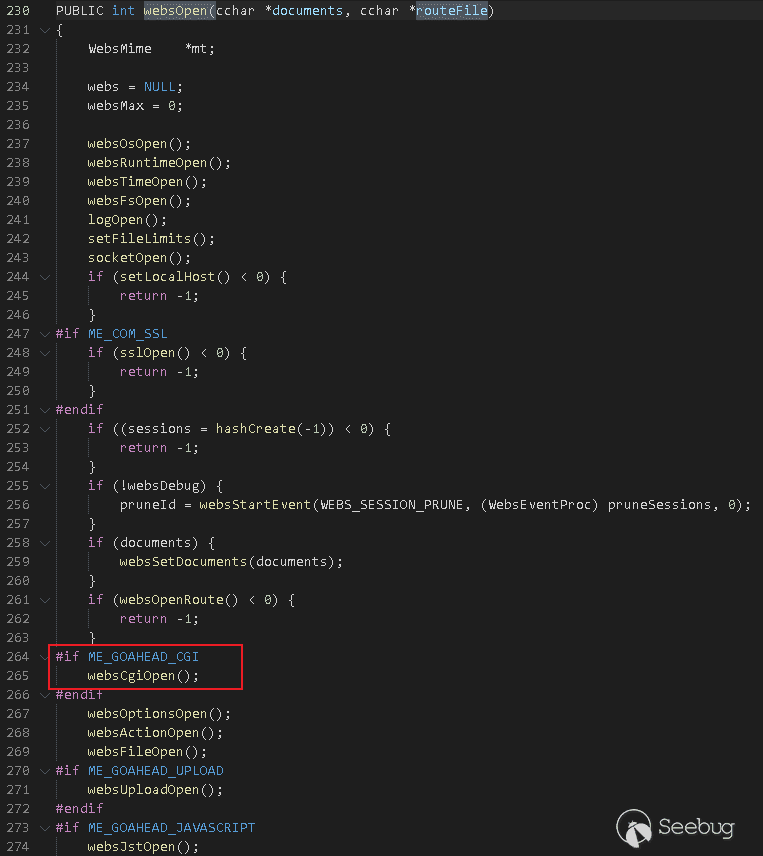
Task: Select line number 256 in the gutter
Action: 18,505
